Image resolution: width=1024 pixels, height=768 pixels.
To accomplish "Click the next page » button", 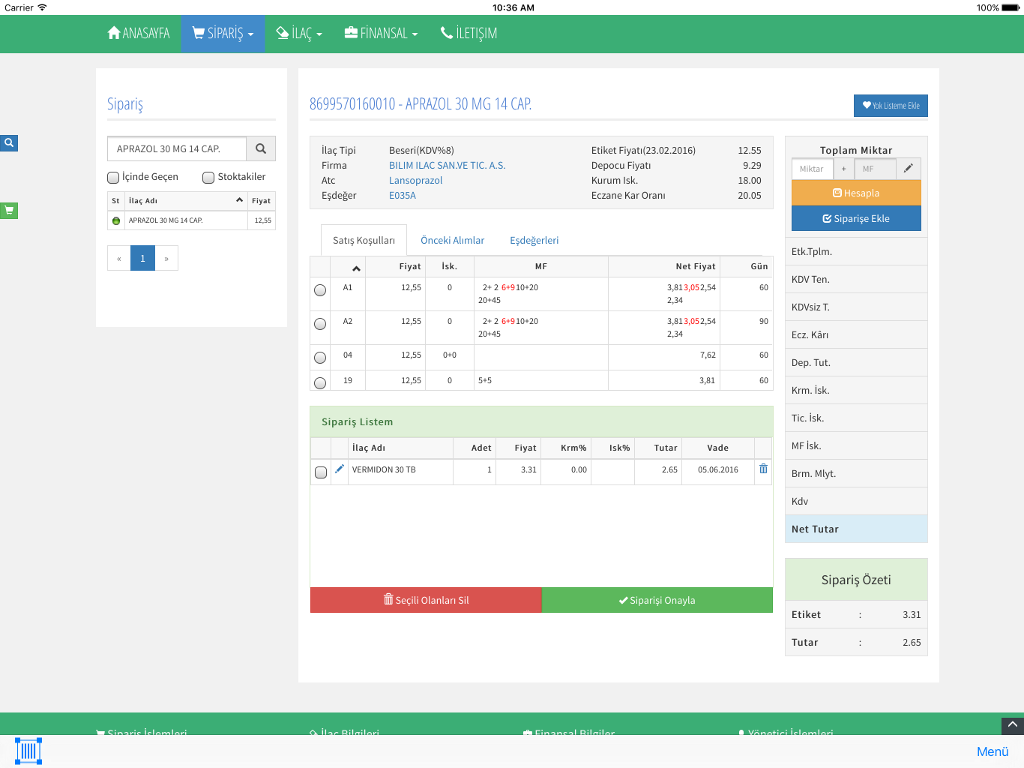I will [167, 258].
